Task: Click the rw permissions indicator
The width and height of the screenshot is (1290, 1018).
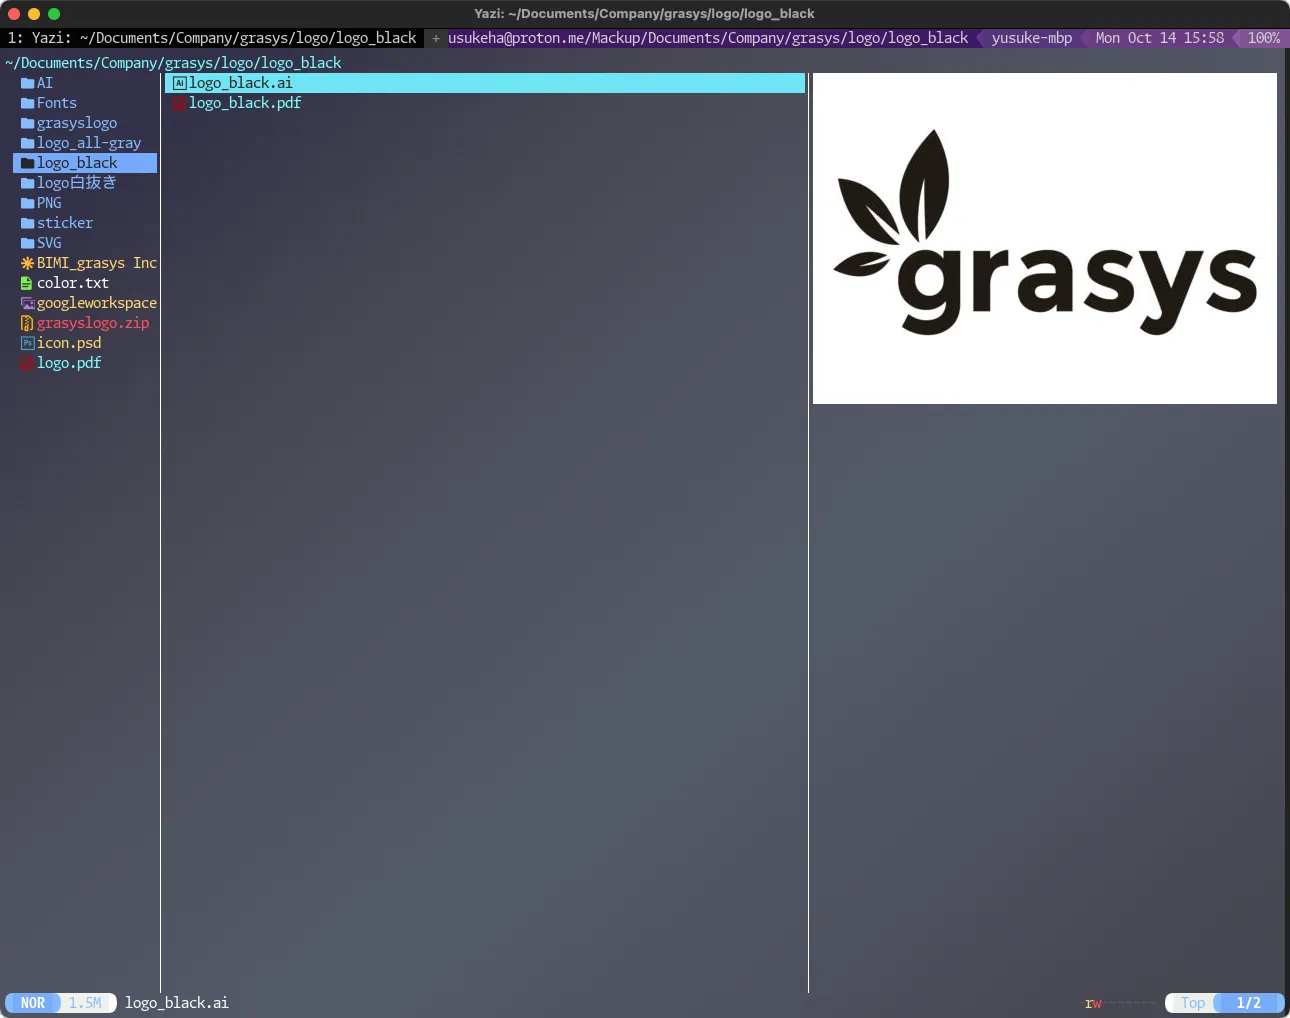Action: [x=1093, y=1003]
